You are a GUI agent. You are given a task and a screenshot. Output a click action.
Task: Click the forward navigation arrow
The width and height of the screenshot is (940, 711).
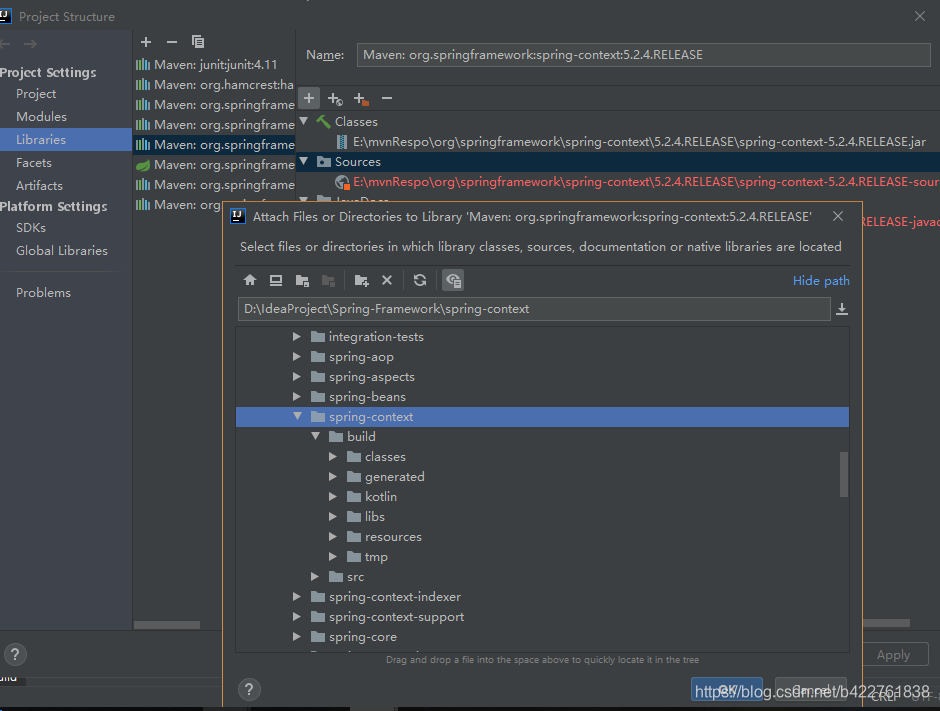click(x=31, y=44)
